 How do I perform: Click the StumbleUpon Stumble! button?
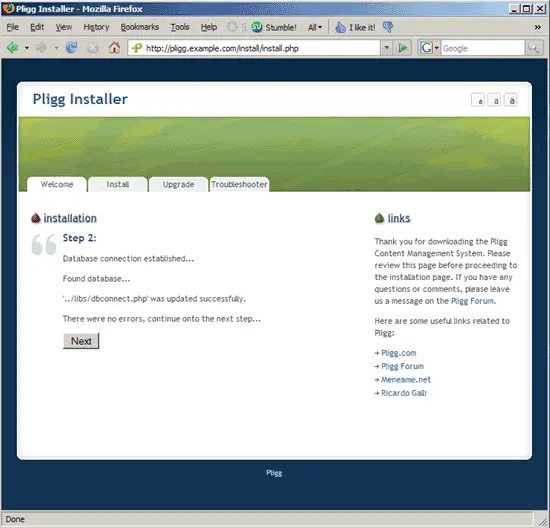274,27
